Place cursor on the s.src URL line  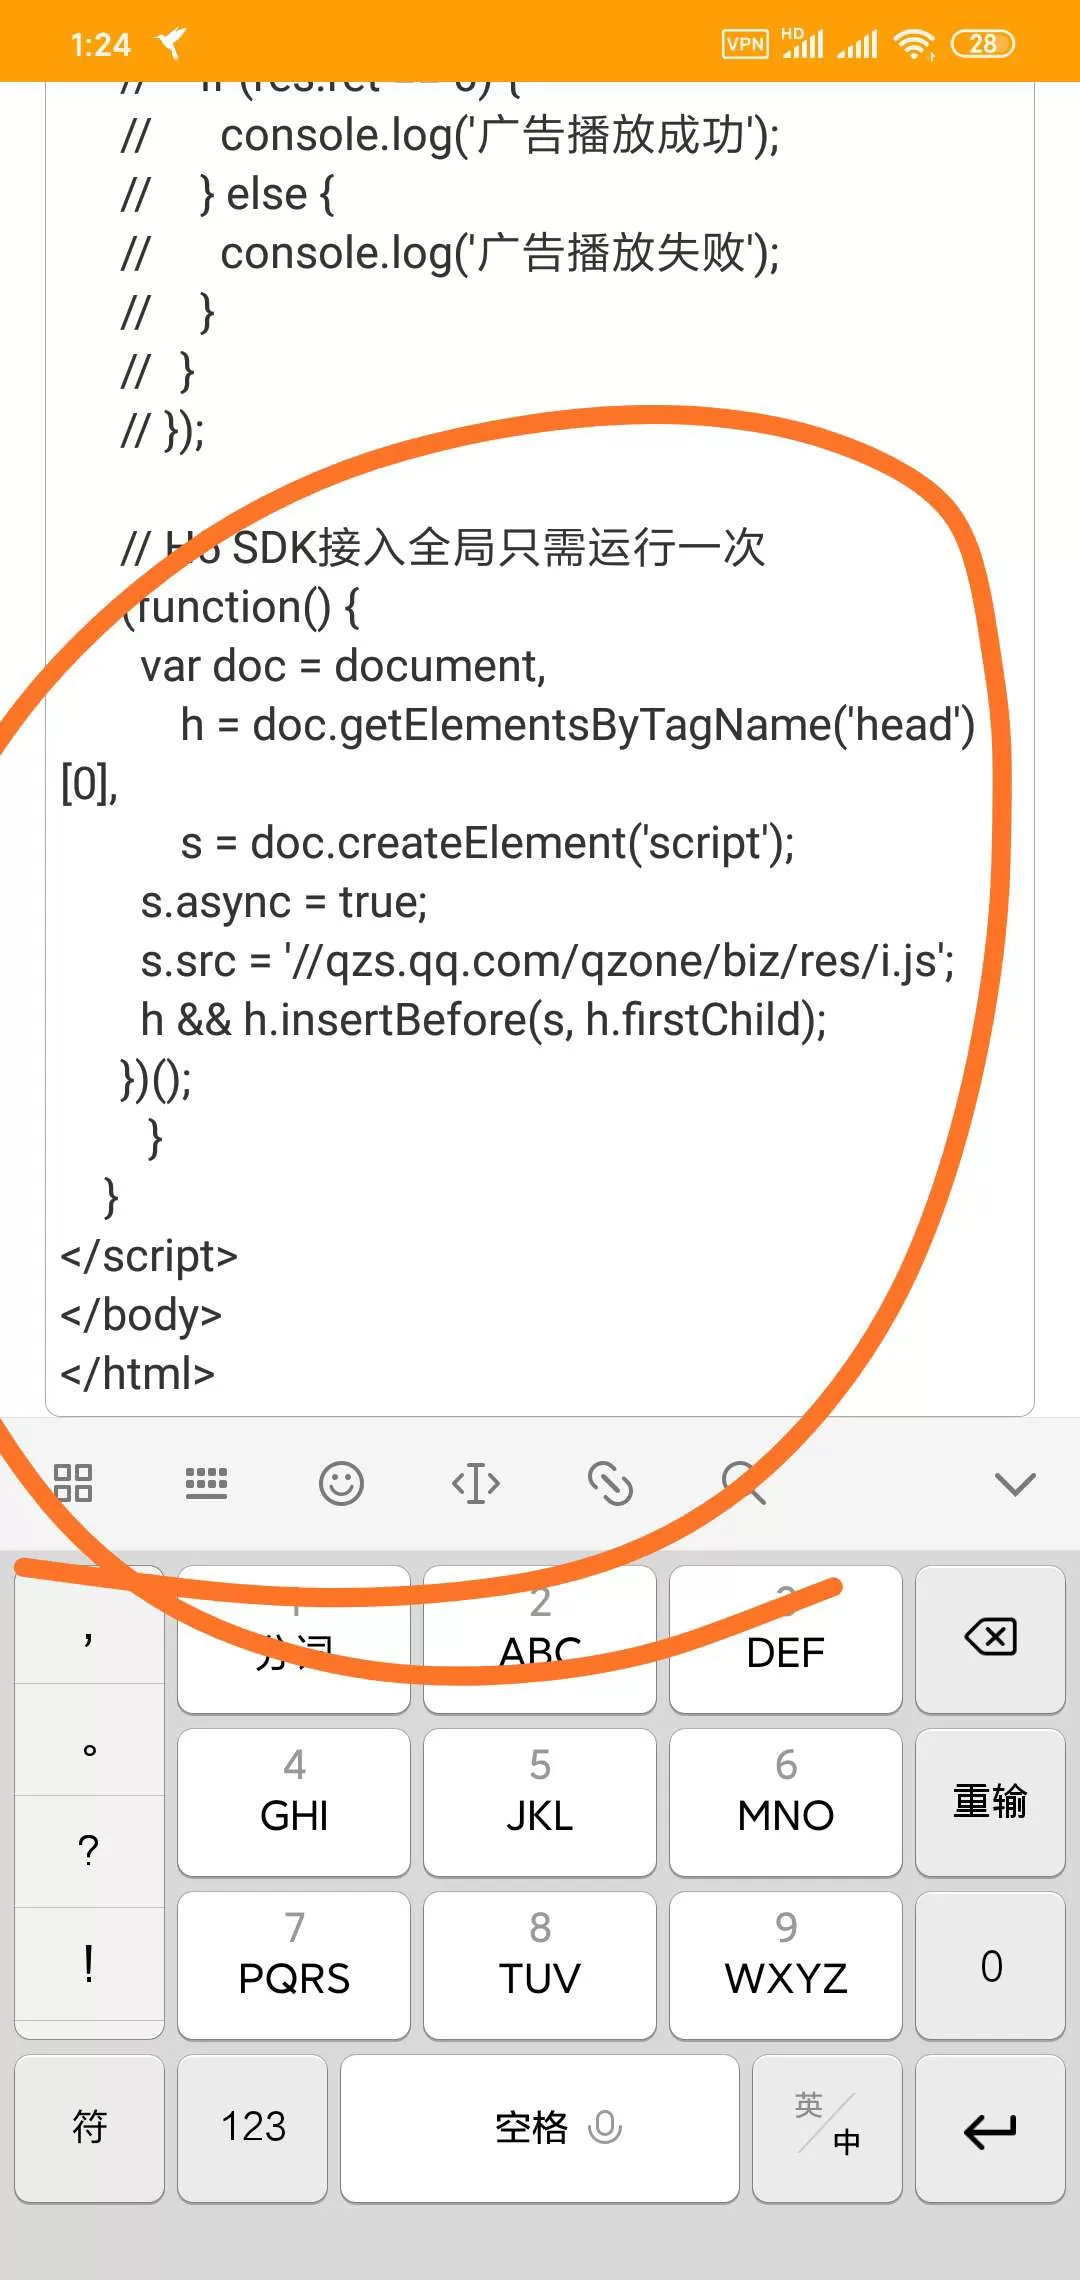(x=547, y=962)
